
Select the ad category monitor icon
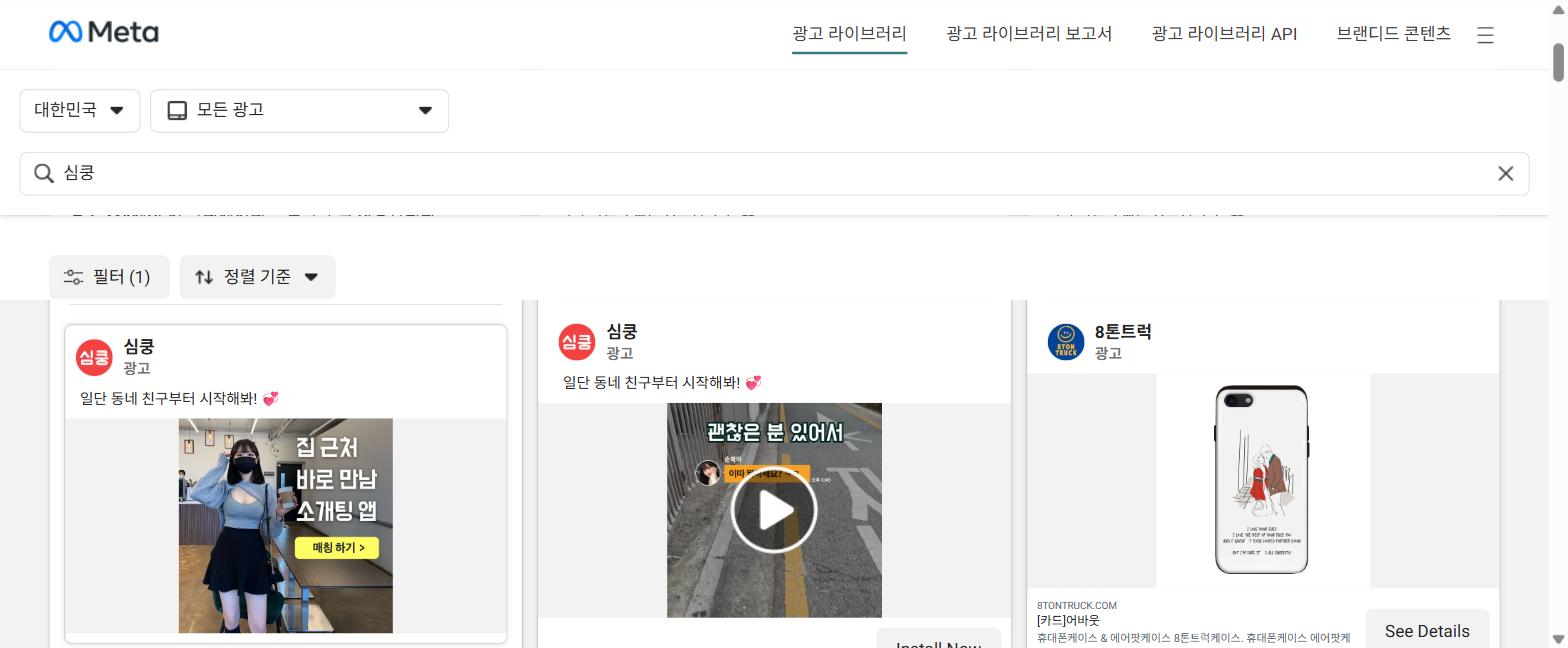click(x=177, y=110)
